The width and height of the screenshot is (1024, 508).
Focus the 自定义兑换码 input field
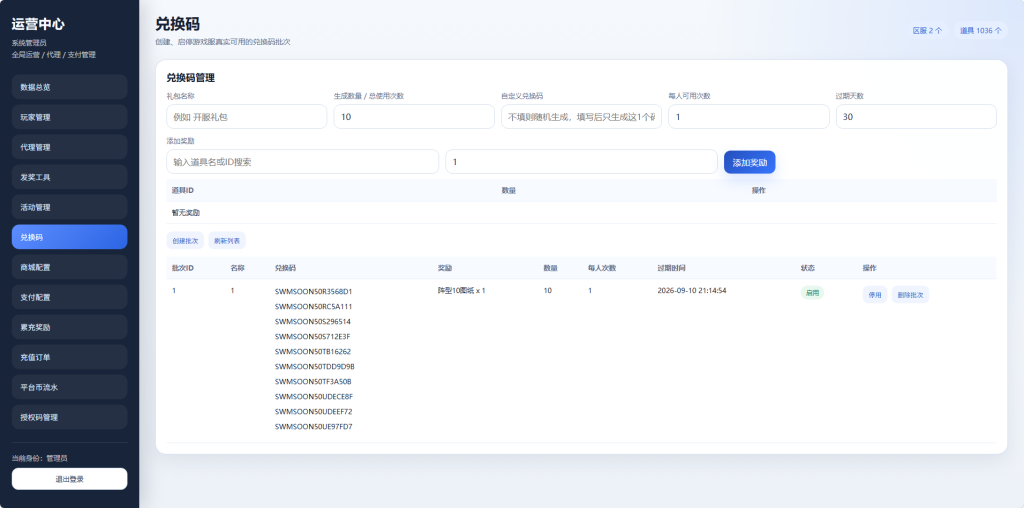581,117
